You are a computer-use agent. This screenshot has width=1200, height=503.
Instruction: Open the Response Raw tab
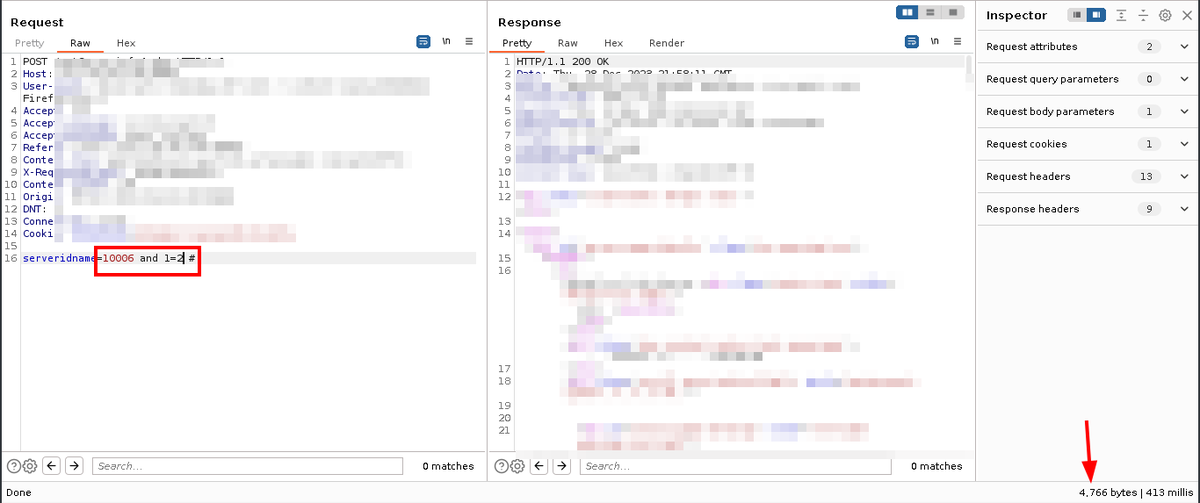tap(568, 43)
